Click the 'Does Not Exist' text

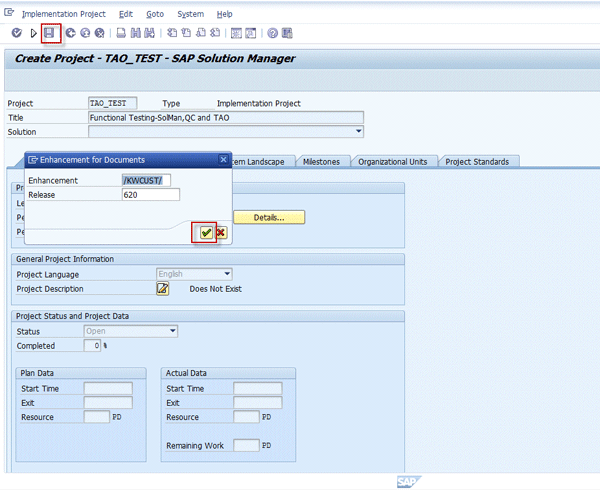point(215,289)
